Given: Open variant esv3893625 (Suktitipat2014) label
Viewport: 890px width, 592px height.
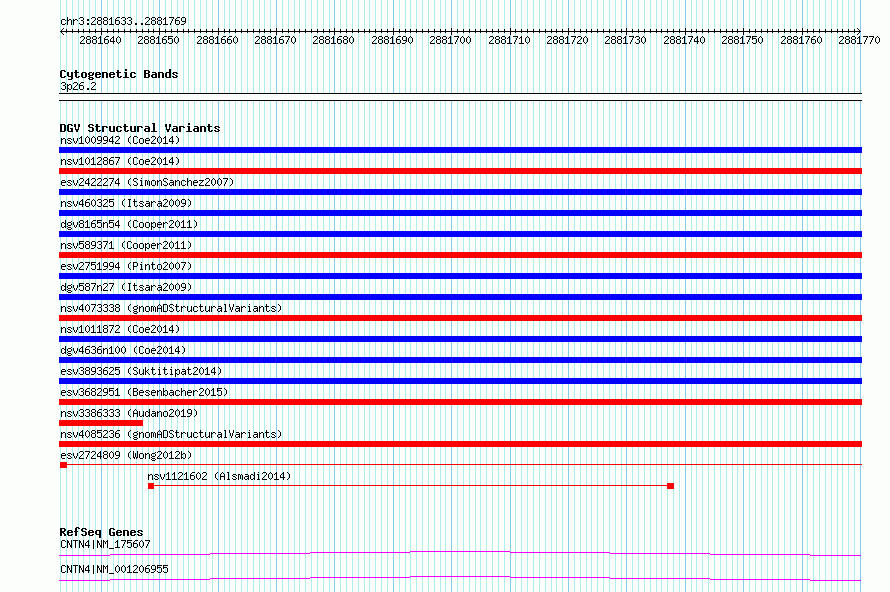Looking at the screenshot, I should (x=141, y=371).
